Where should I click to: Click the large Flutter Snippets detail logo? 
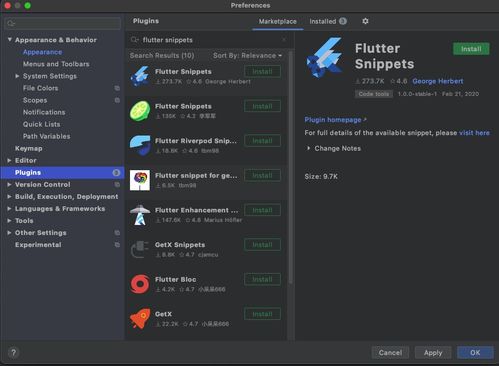(x=325, y=57)
